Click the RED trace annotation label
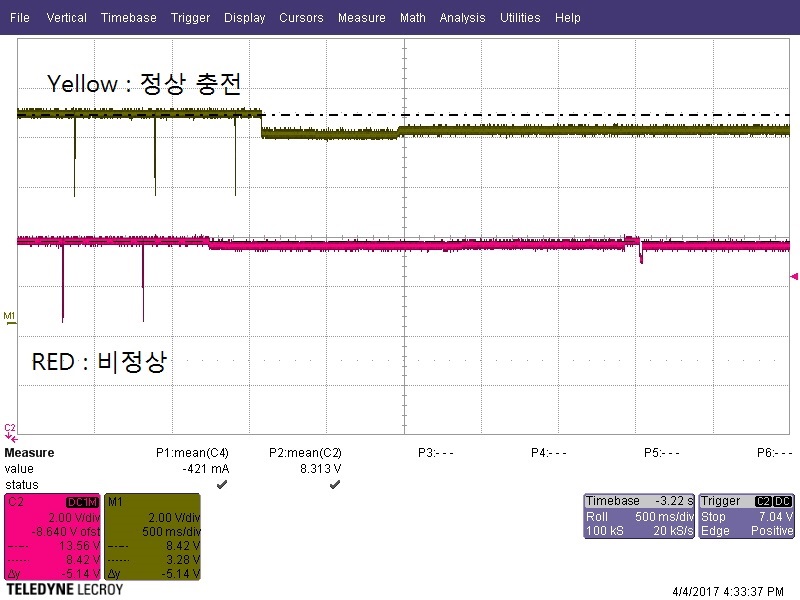Image resolution: width=800 pixels, height=600 pixels. [x=99, y=361]
